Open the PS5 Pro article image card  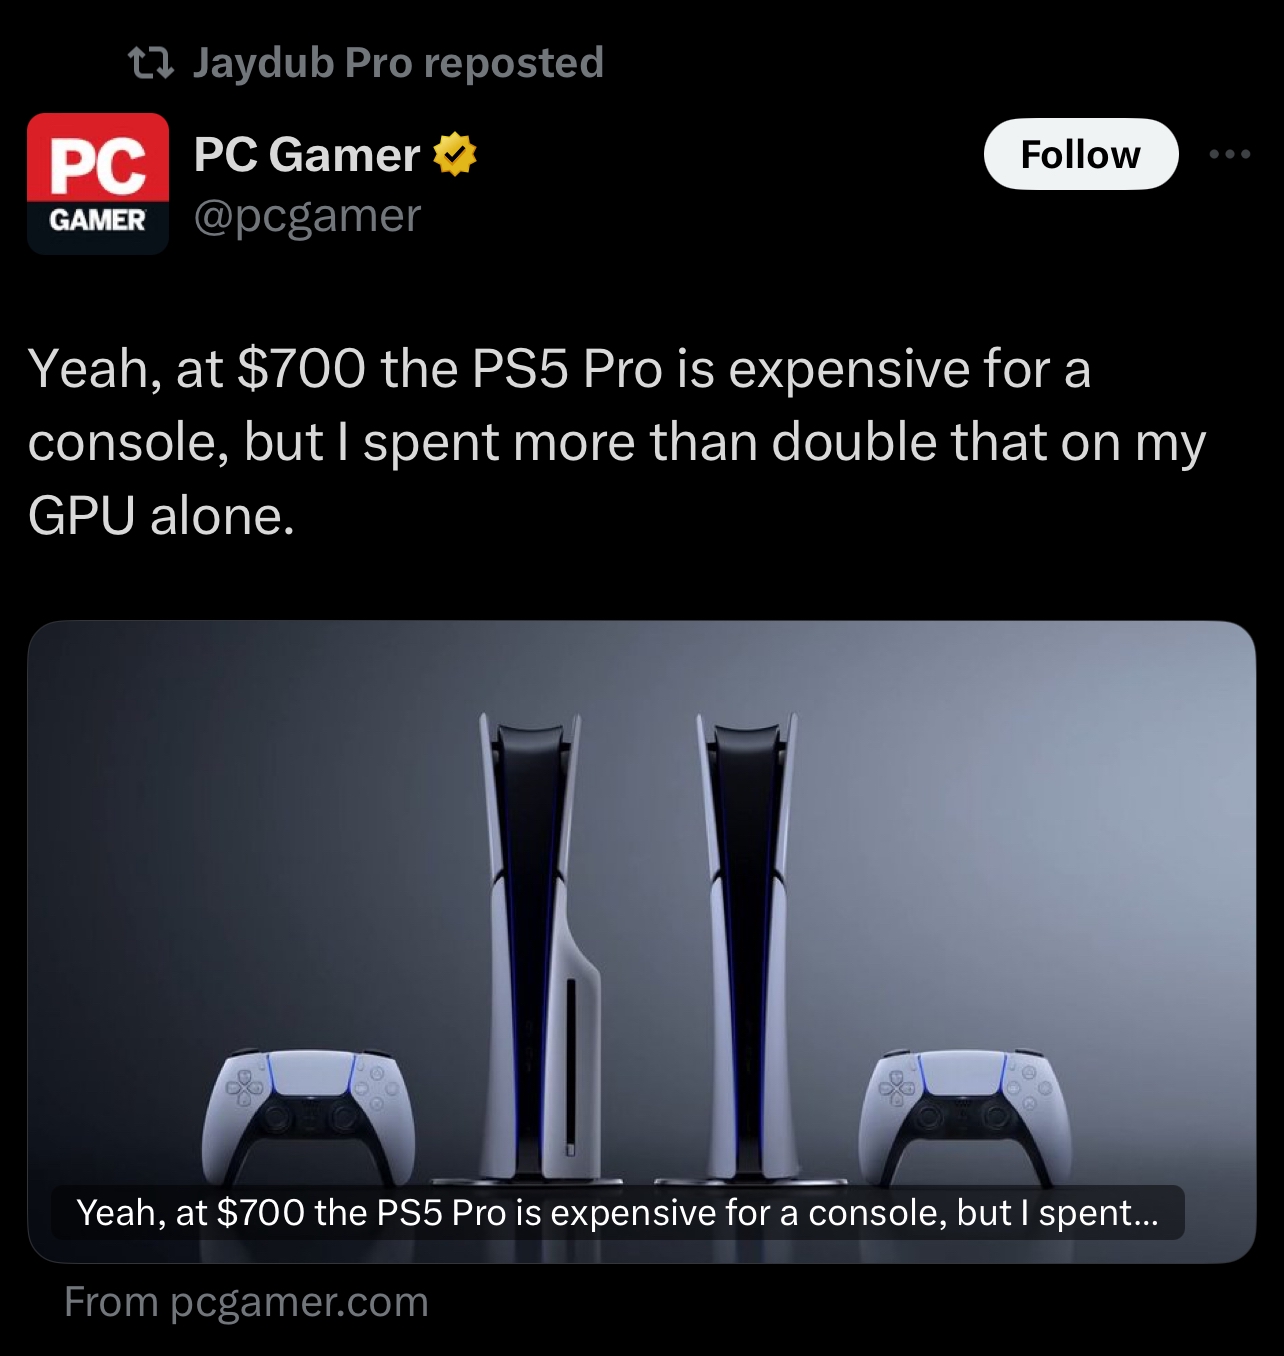tap(641, 941)
